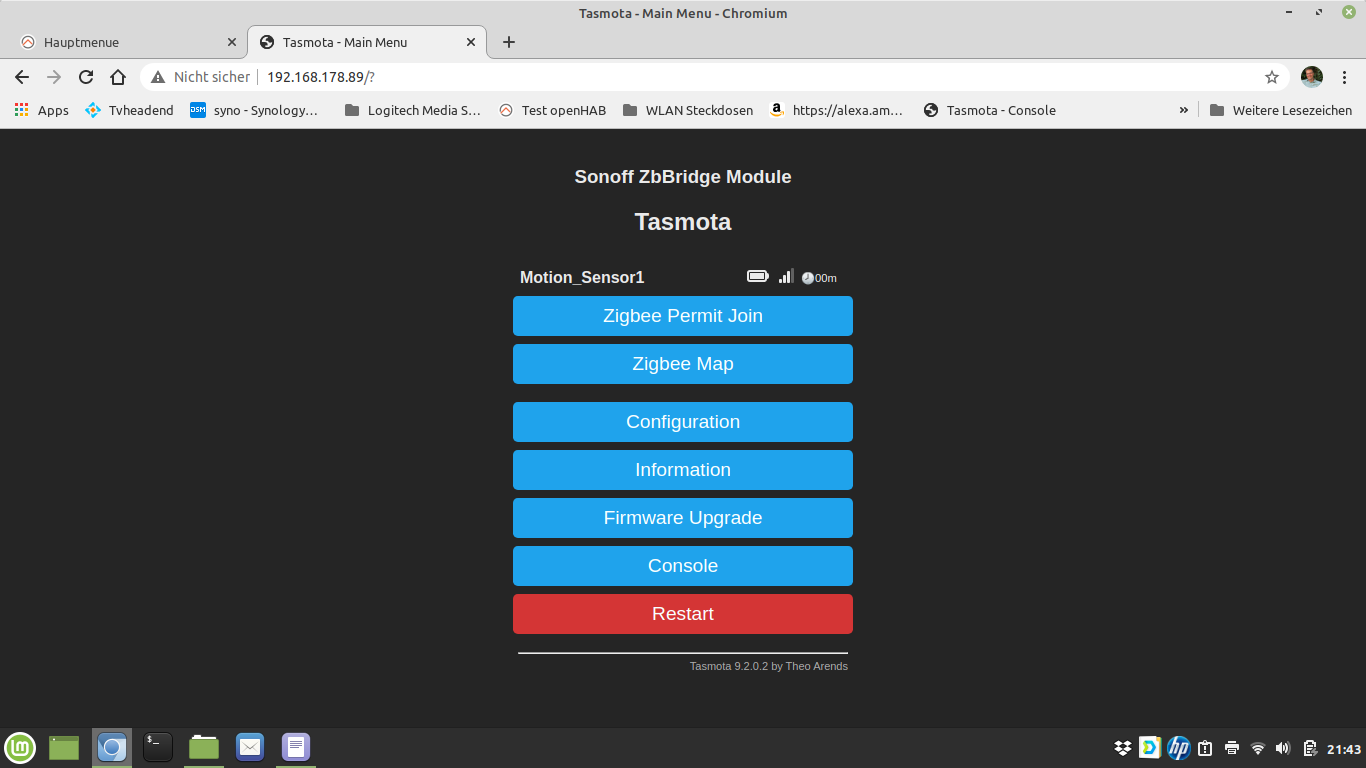Open the Wi-Fi network tray icon
Image resolution: width=1366 pixels, height=768 pixels.
pyautogui.click(x=1258, y=748)
